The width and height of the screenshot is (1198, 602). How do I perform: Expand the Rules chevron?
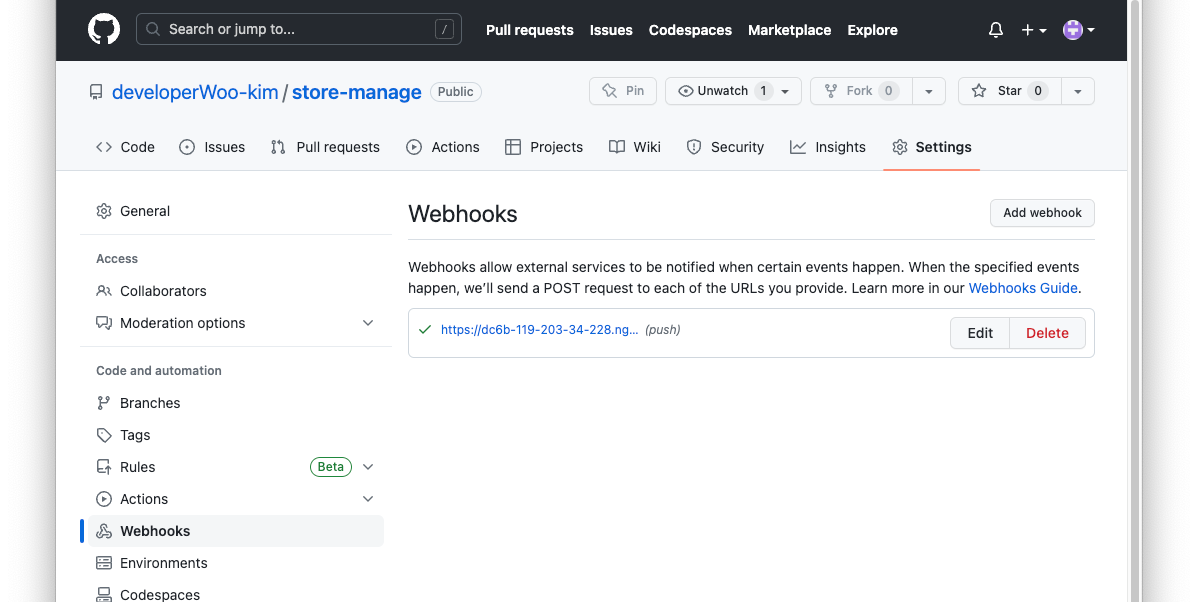[367, 467]
